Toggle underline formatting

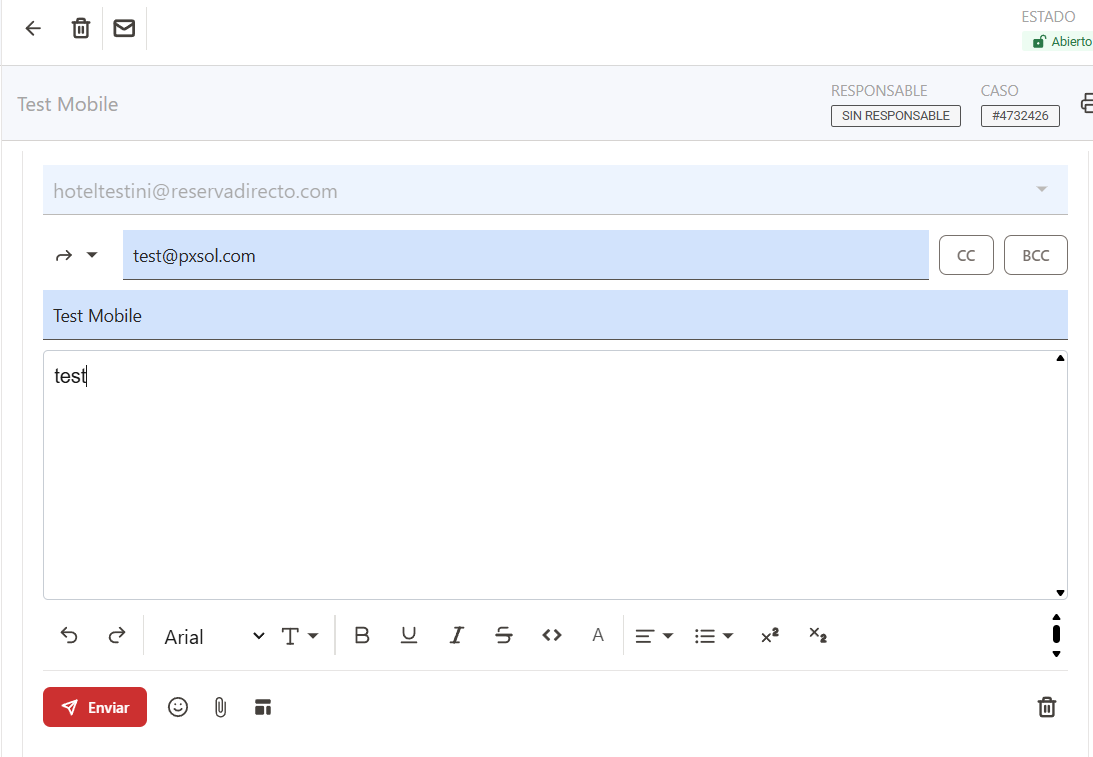click(409, 635)
